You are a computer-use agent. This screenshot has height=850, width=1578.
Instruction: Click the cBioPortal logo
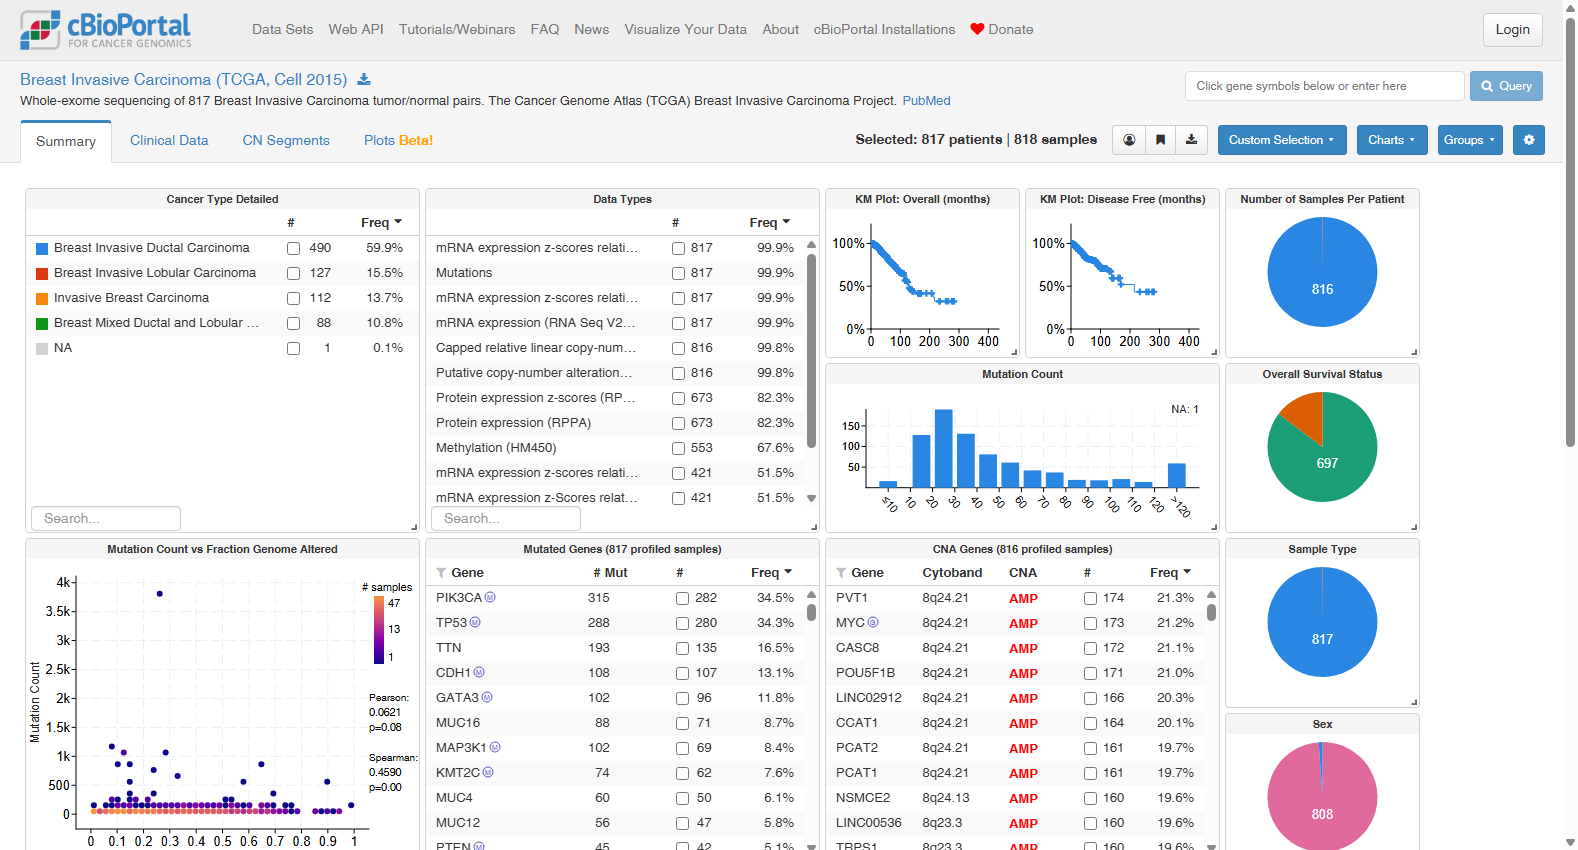pos(106,30)
